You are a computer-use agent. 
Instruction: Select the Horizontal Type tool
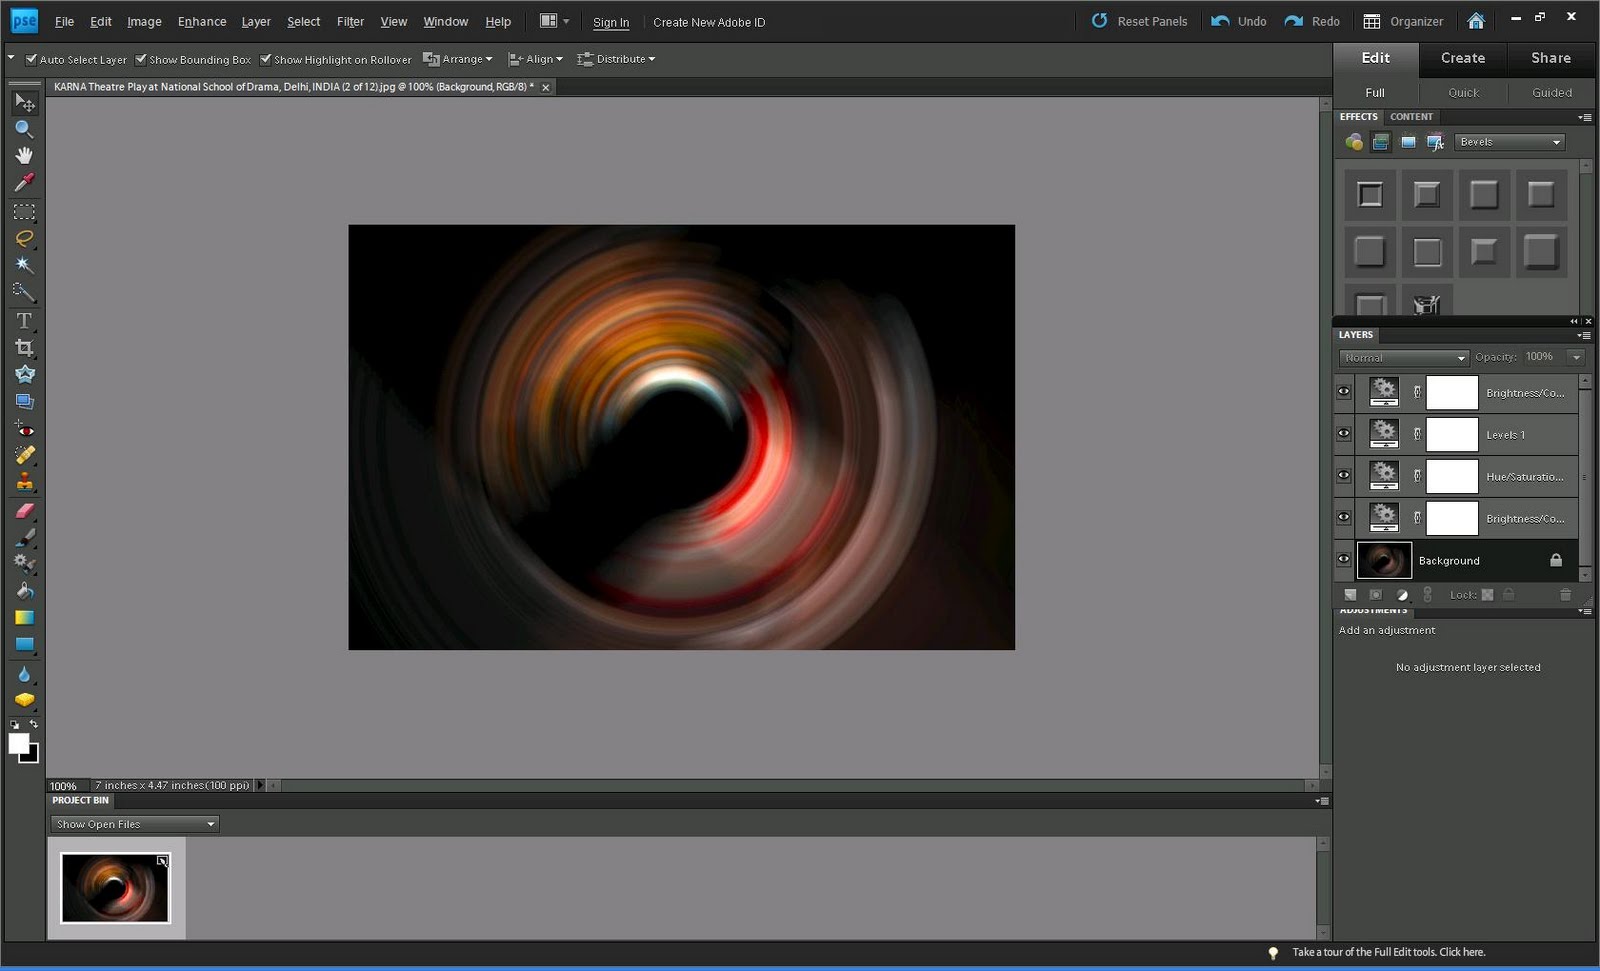[24, 320]
